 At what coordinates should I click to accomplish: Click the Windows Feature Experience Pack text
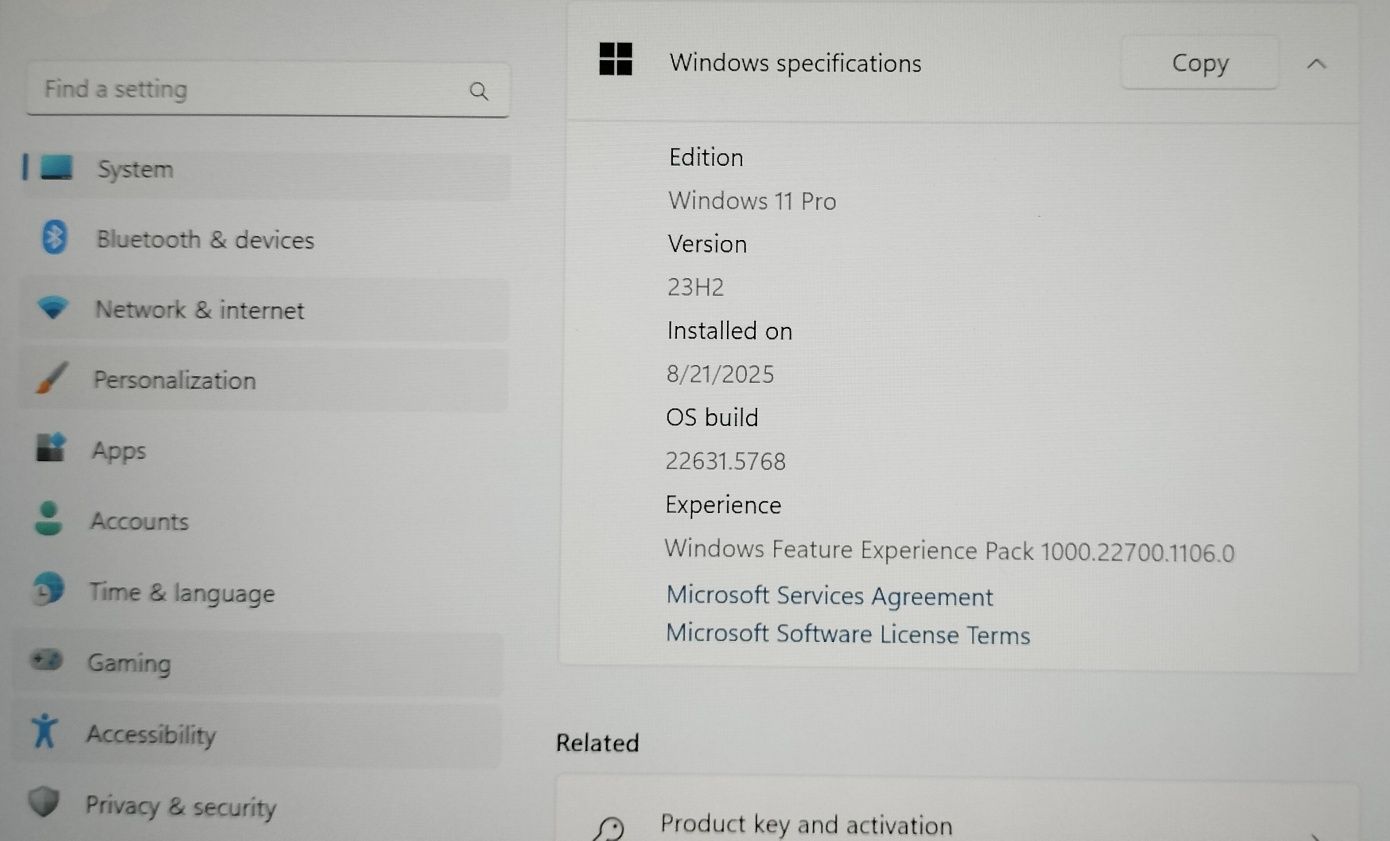[x=950, y=551]
